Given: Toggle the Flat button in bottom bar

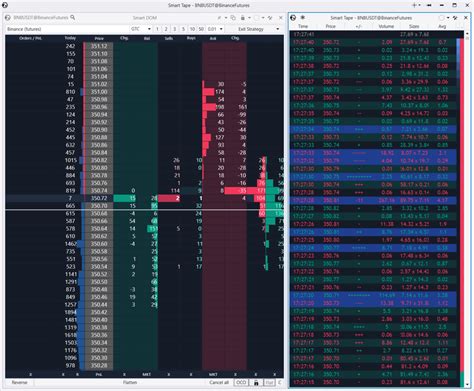Looking at the screenshot, I should [x=269, y=383].
